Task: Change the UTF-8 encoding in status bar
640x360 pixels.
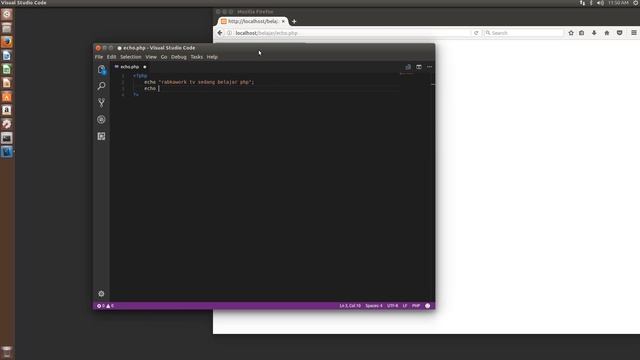Action: (x=392, y=306)
